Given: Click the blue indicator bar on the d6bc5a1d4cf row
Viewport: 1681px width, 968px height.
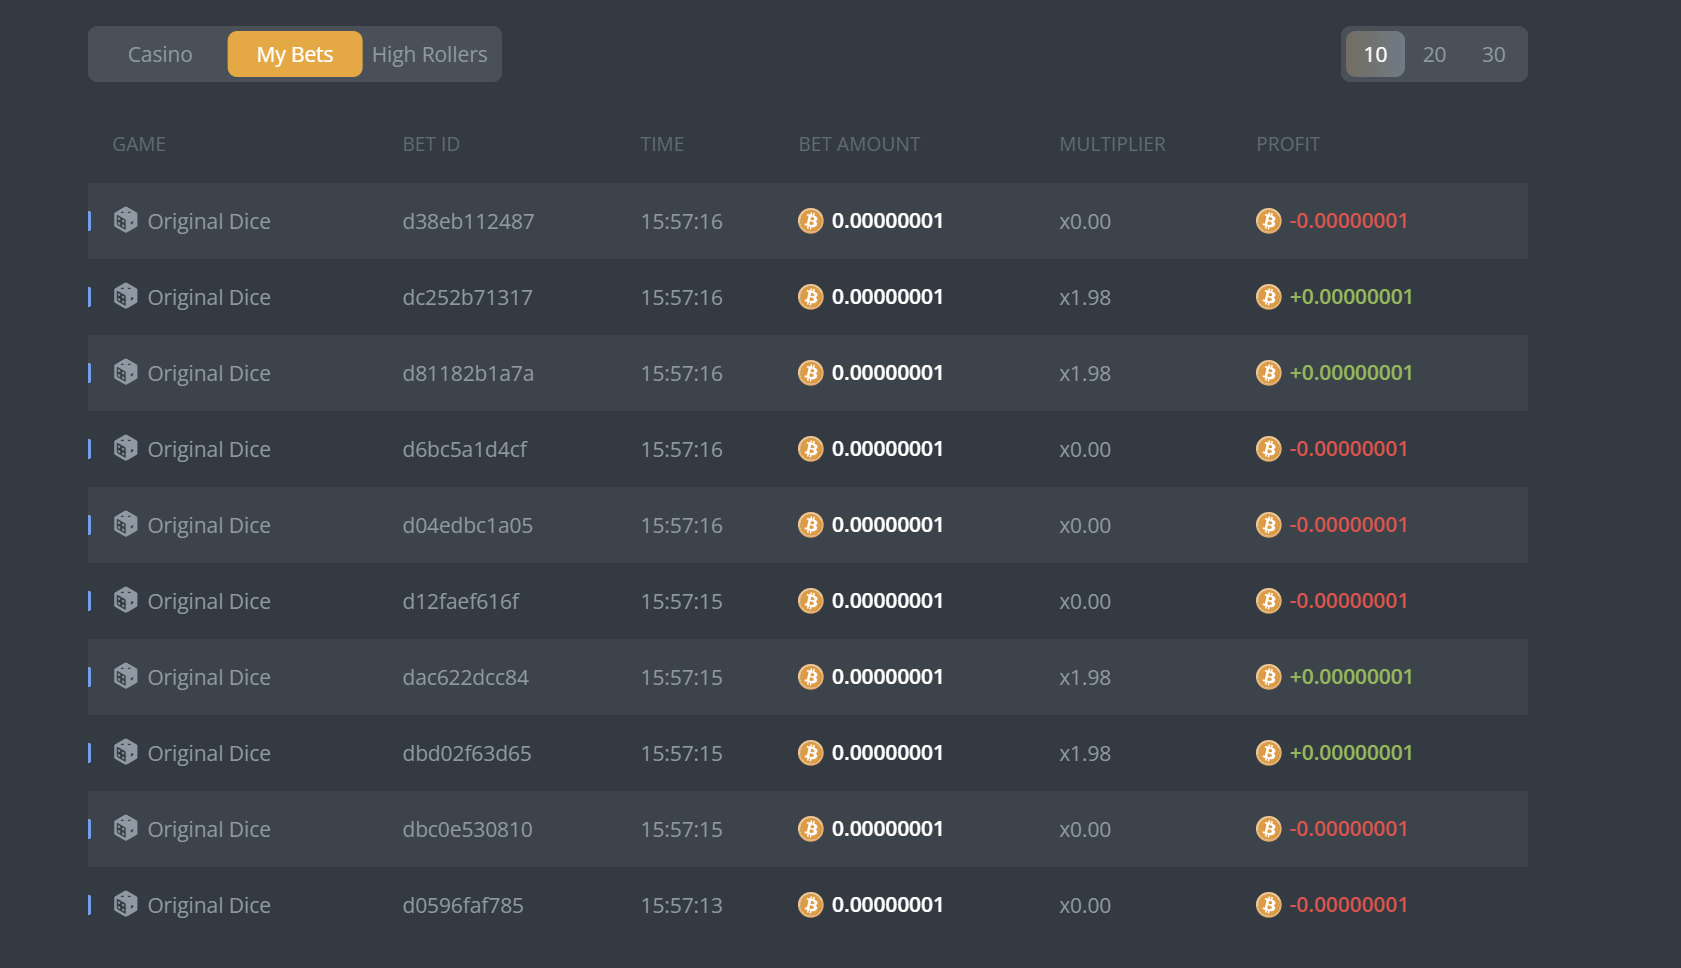Looking at the screenshot, I should click(89, 448).
